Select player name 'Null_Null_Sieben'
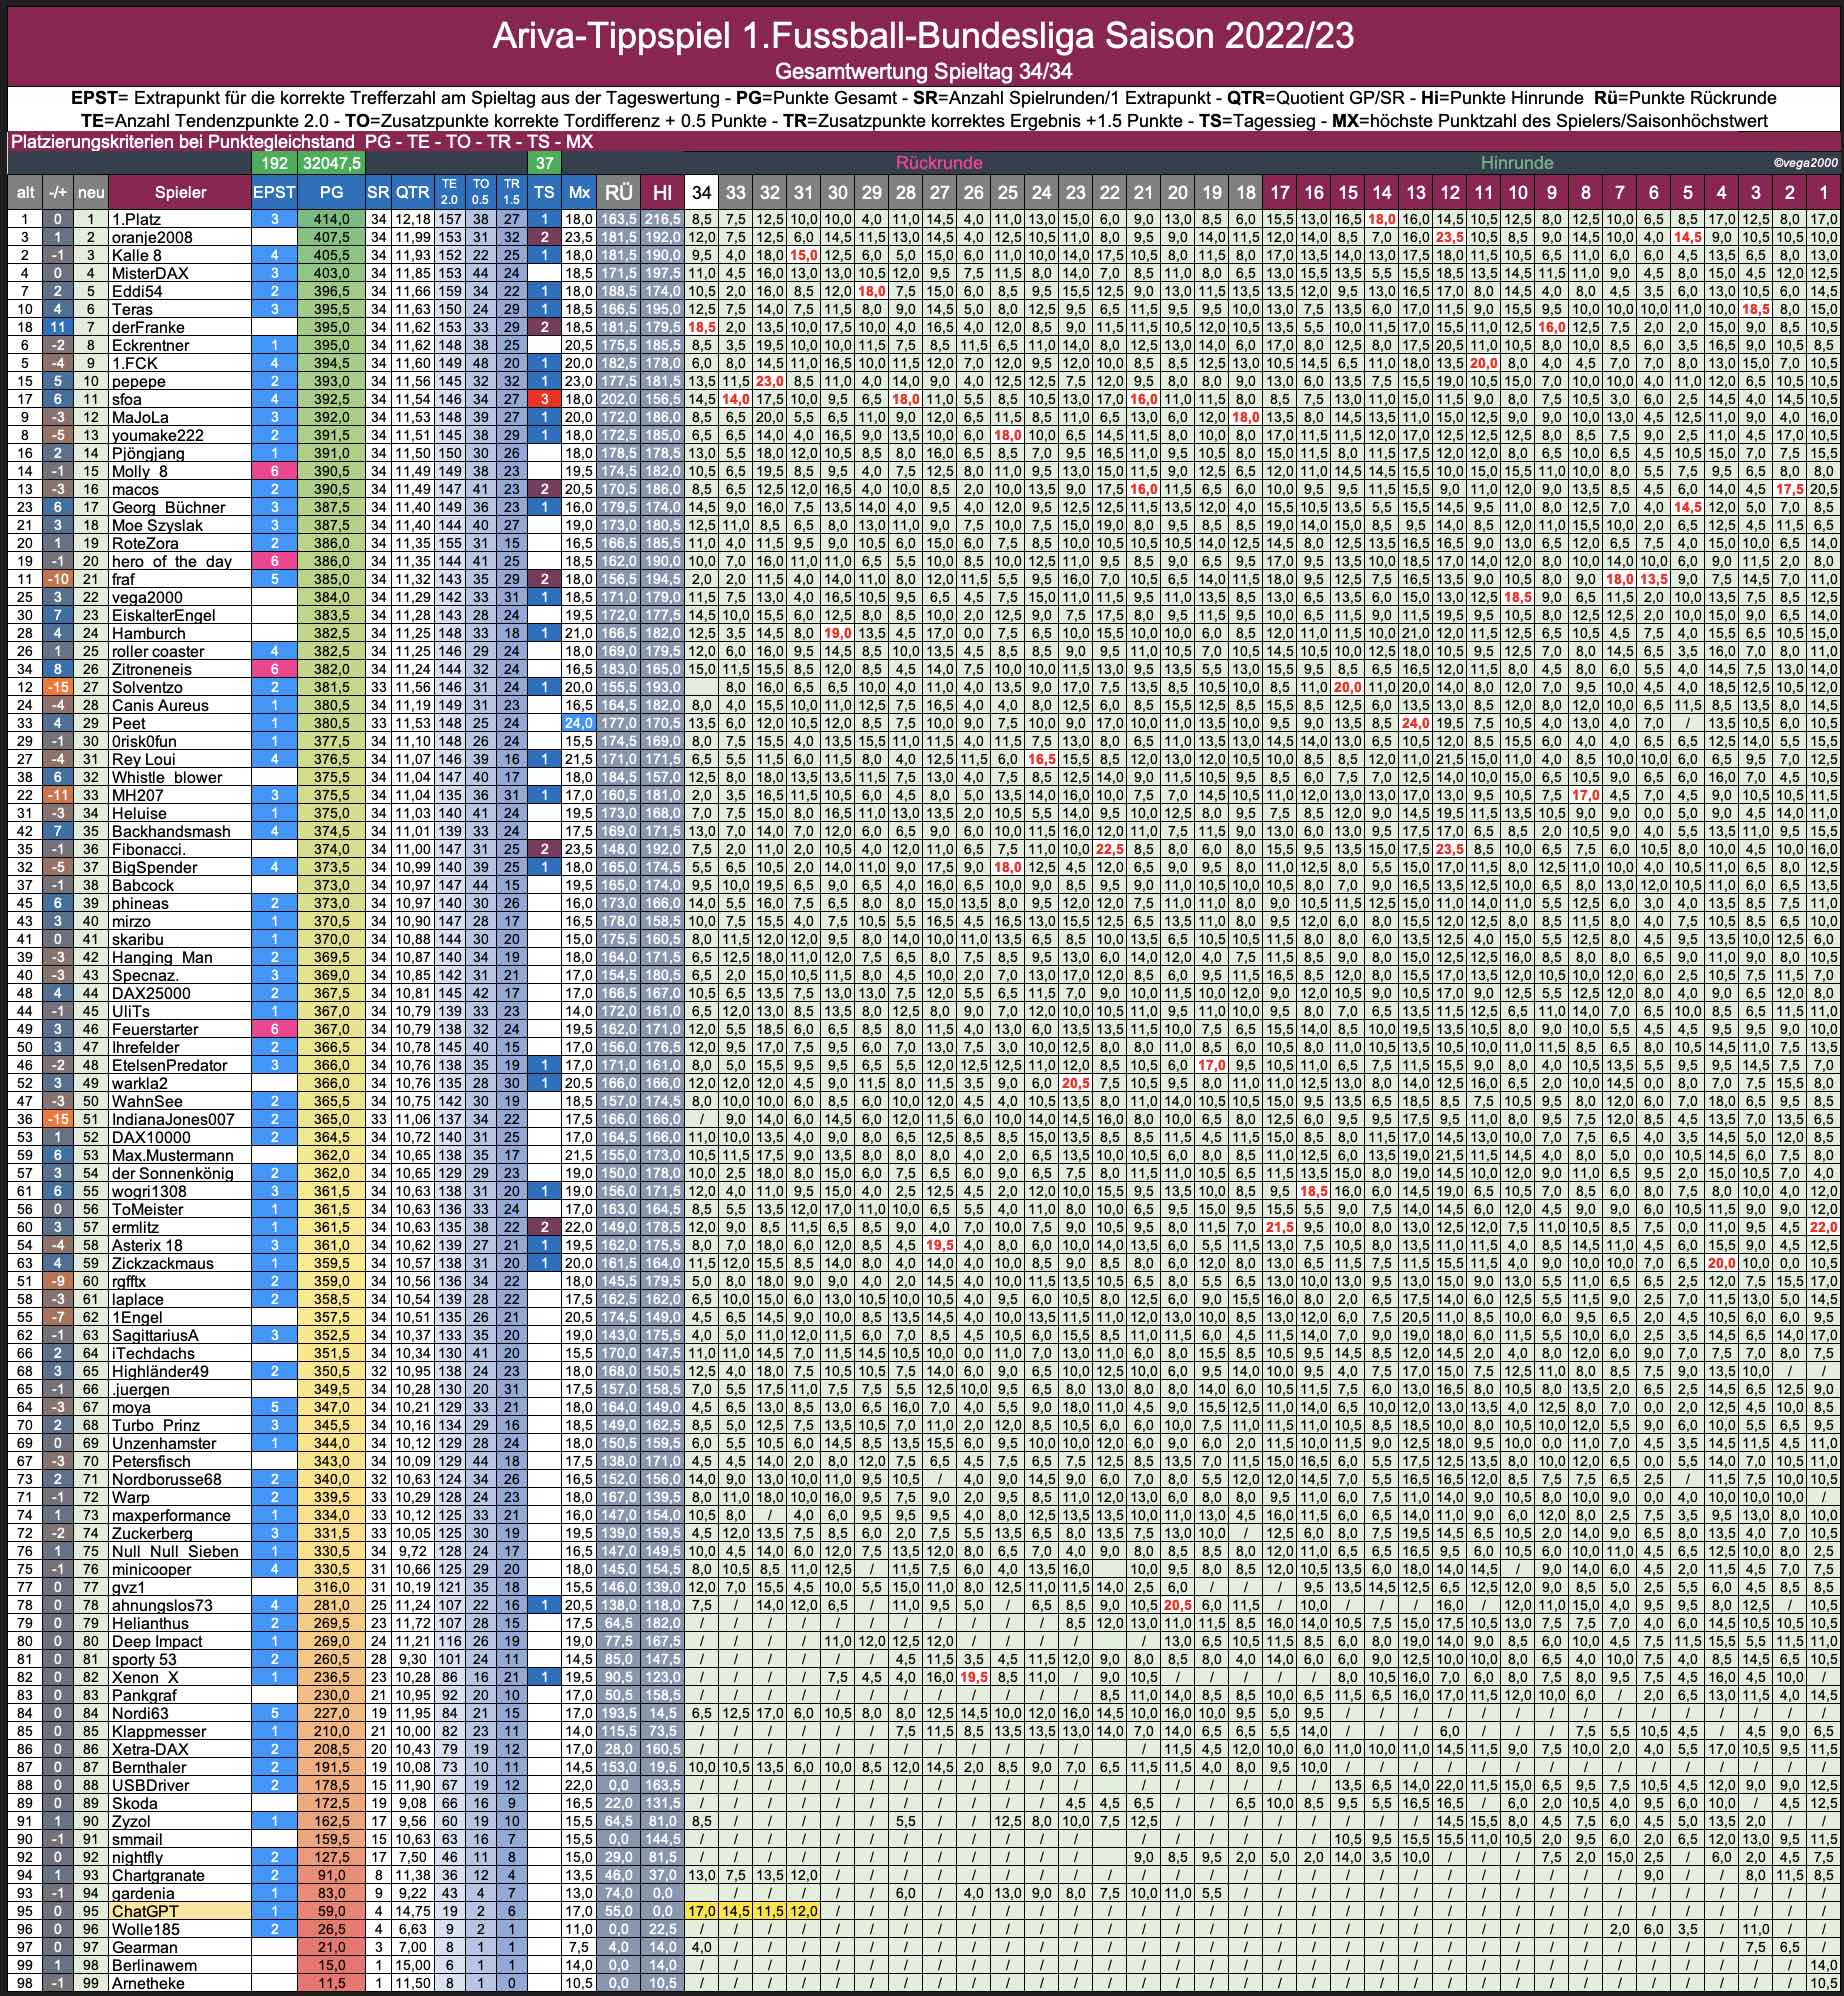Image resolution: width=1844 pixels, height=1996 pixels. point(175,1551)
